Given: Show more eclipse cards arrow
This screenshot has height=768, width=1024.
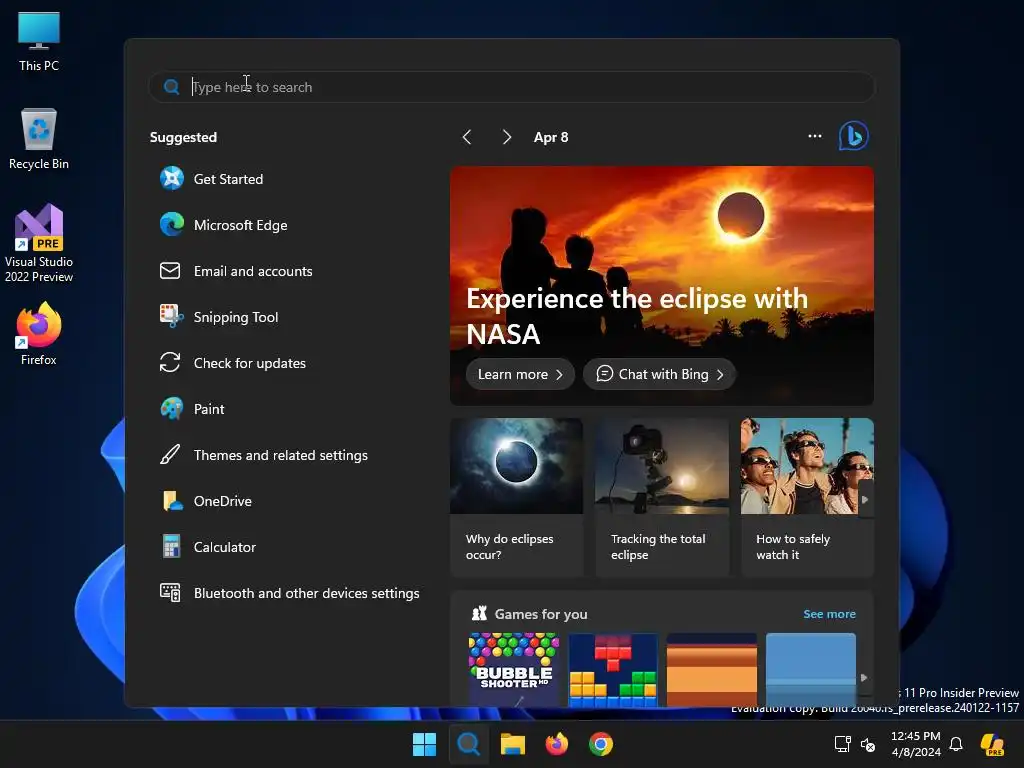Looking at the screenshot, I should 865,500.
